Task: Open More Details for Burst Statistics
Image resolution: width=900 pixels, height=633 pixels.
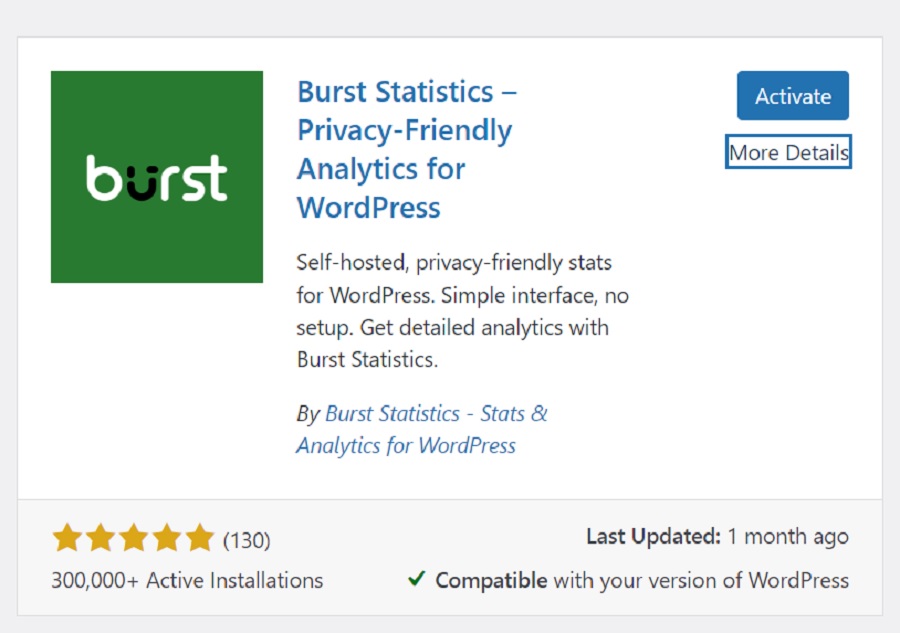Action: 788,152
